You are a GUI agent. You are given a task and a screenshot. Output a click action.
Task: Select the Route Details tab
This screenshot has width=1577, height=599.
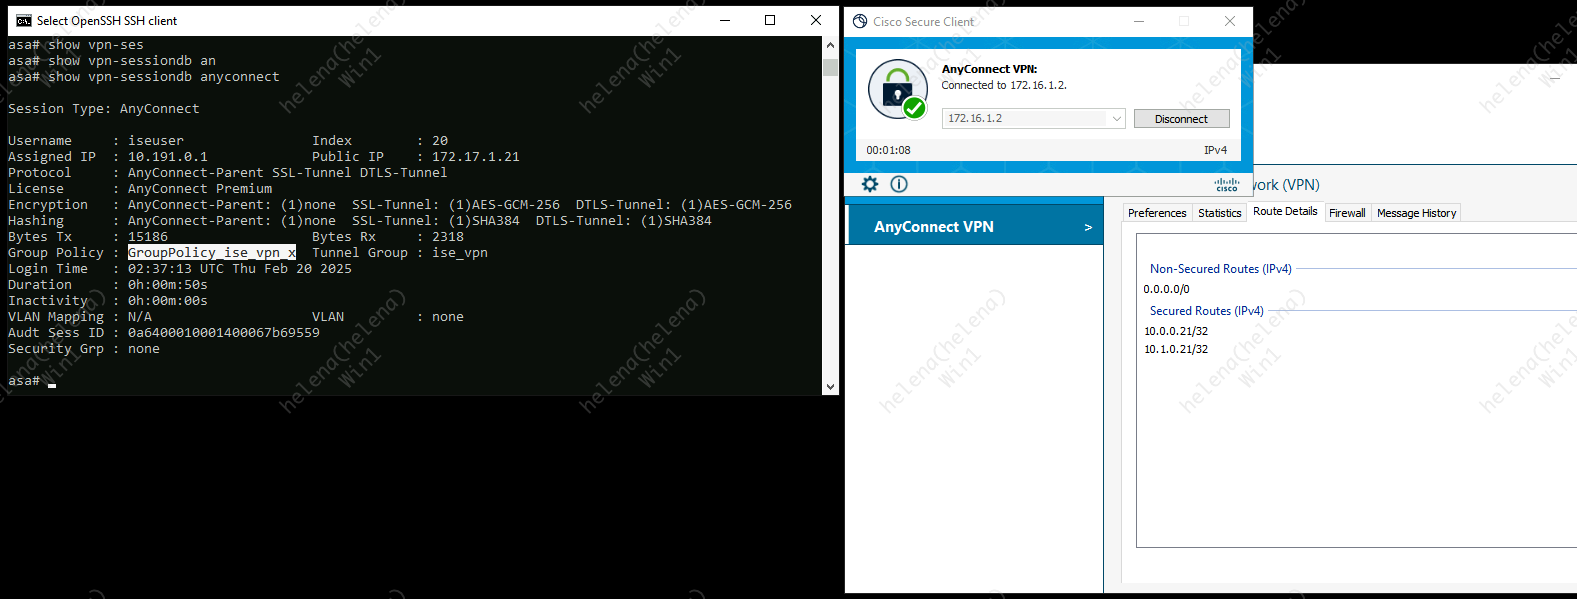pyautogui.click(x=1285, y=212)
